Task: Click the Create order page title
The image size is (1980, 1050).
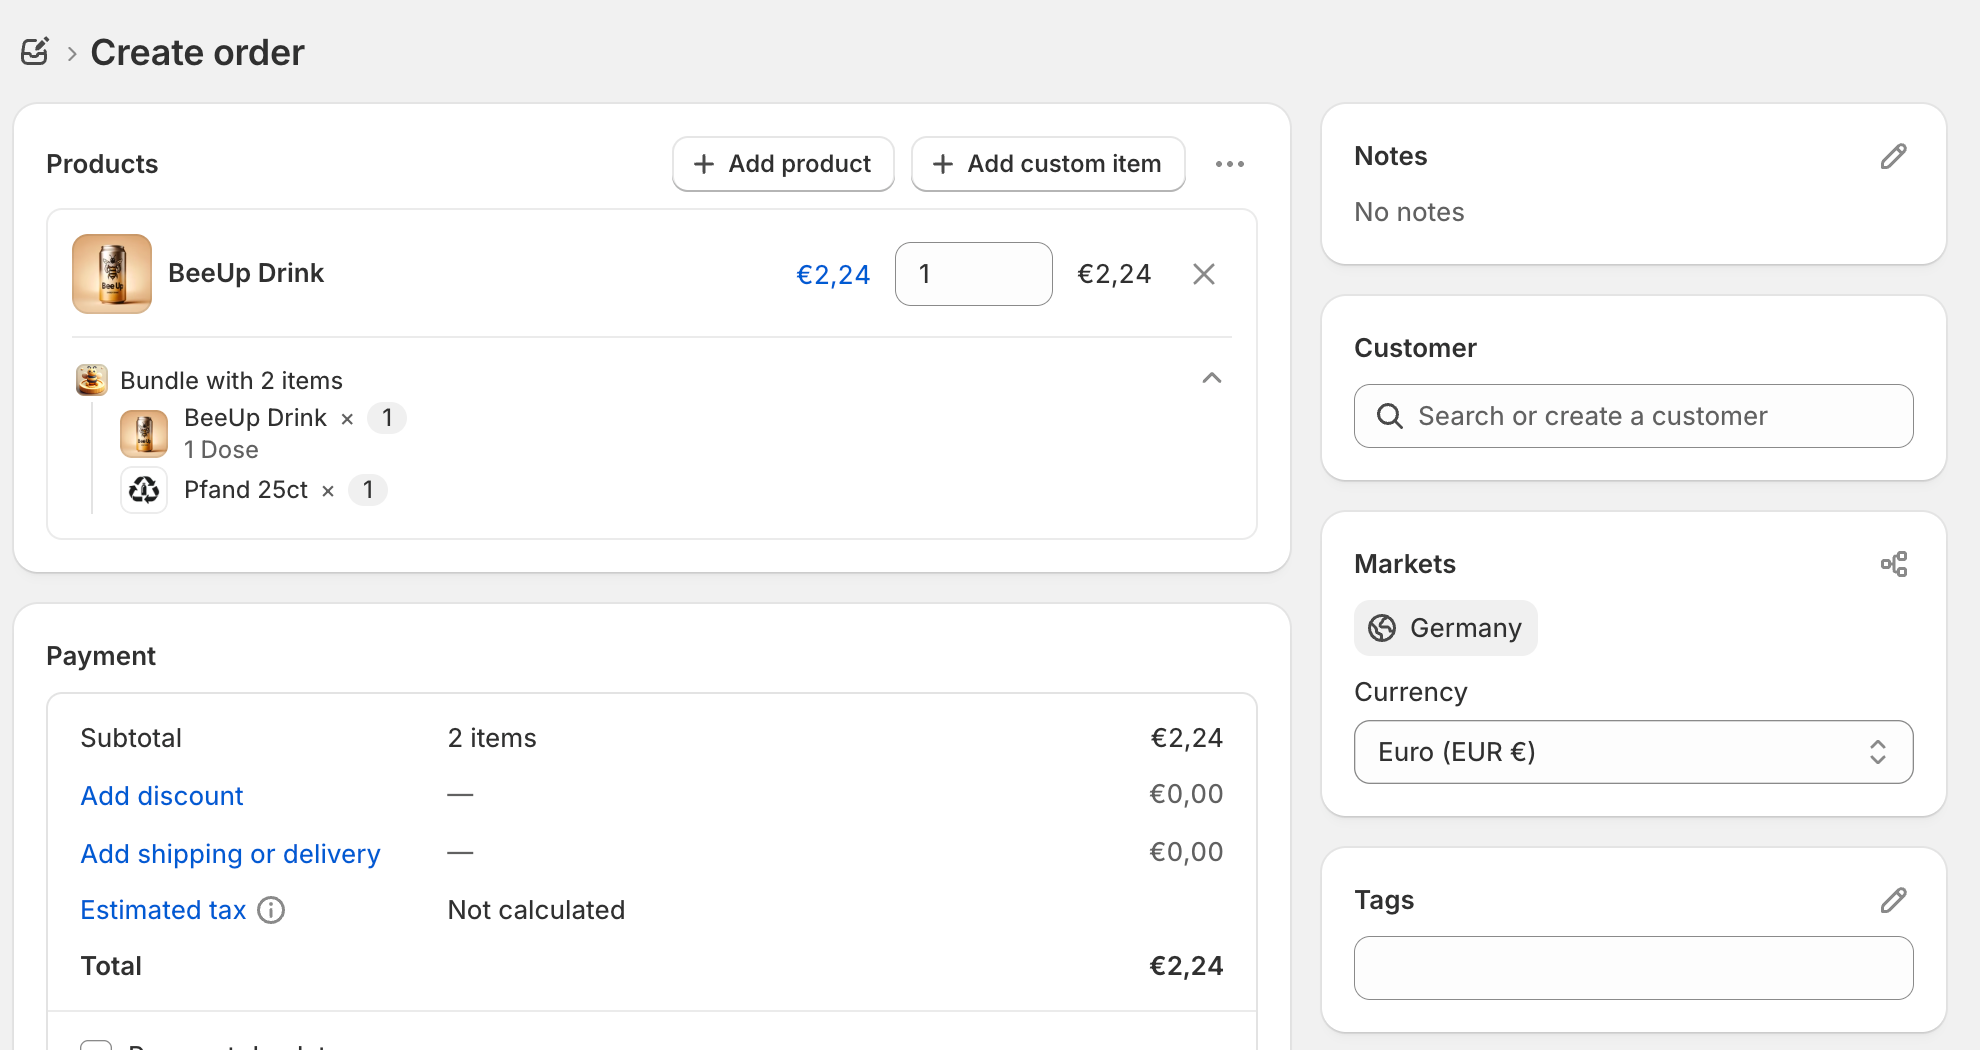Action: tap(197, 52)
